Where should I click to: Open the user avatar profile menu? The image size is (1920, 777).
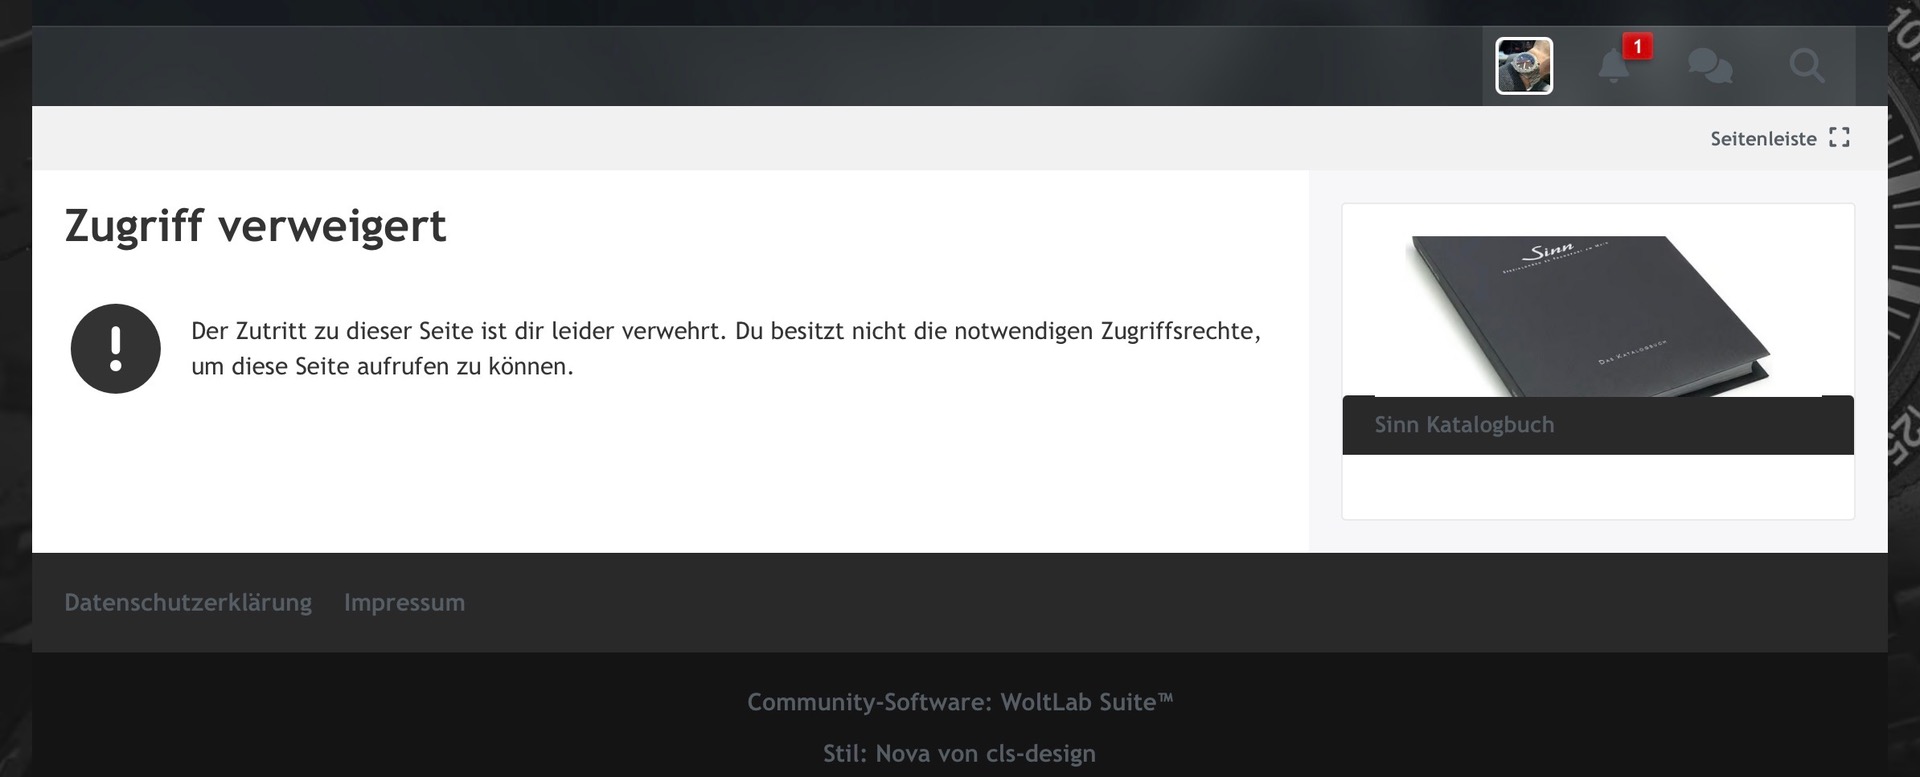coord(1523,66)
